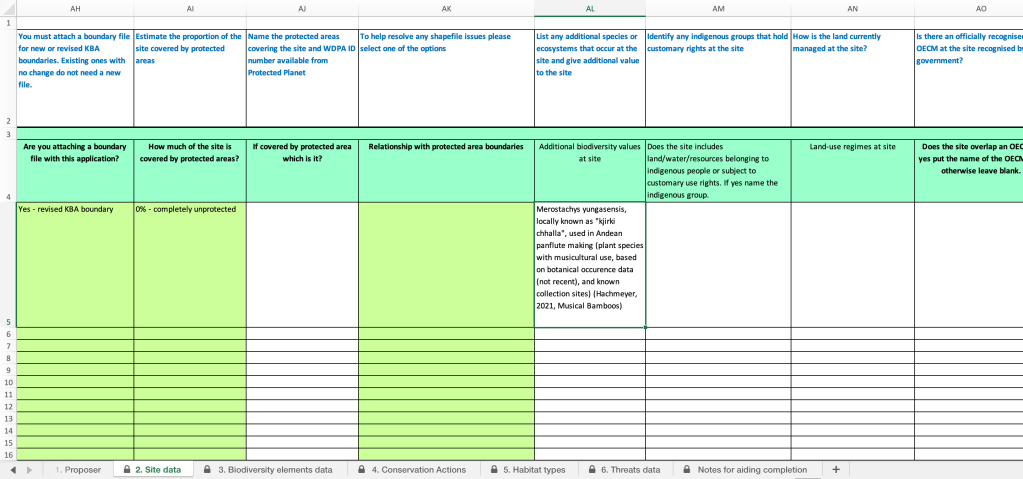Screen dimensions: 1023x479
Task: Click the add new sheet plus button
Action: pyautogui.click(x=835, y=469)
